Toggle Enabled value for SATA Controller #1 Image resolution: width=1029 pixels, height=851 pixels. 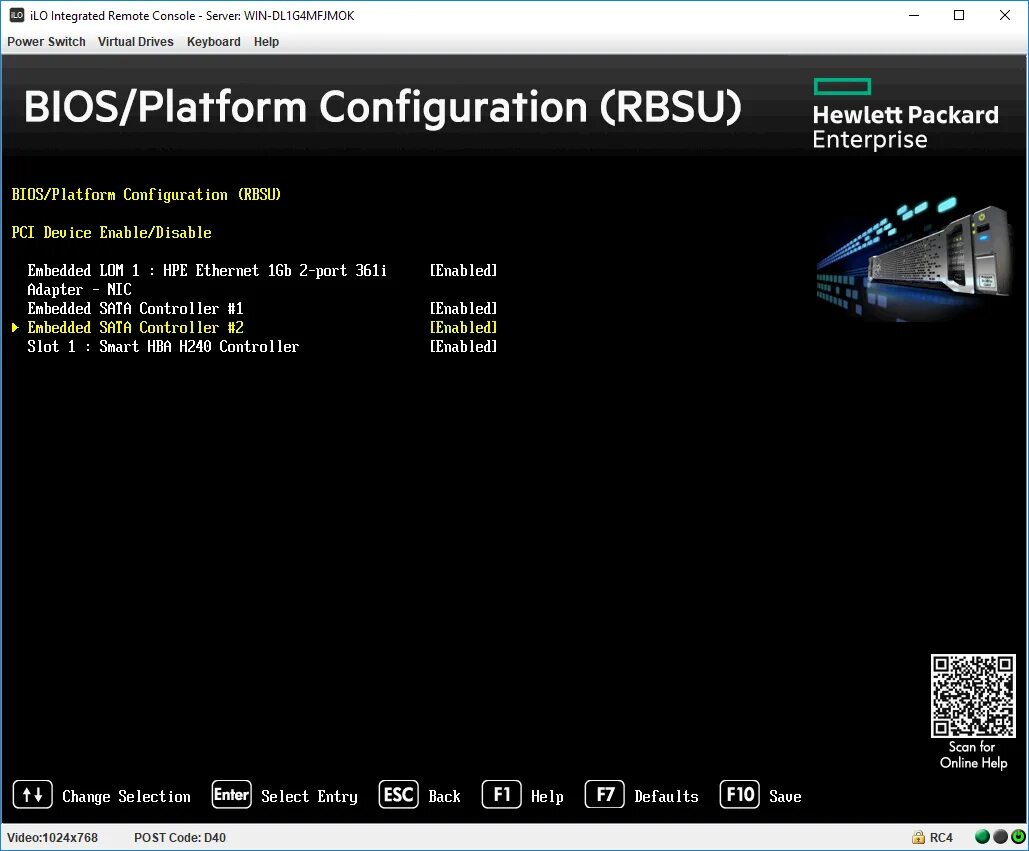pos(463,308)
